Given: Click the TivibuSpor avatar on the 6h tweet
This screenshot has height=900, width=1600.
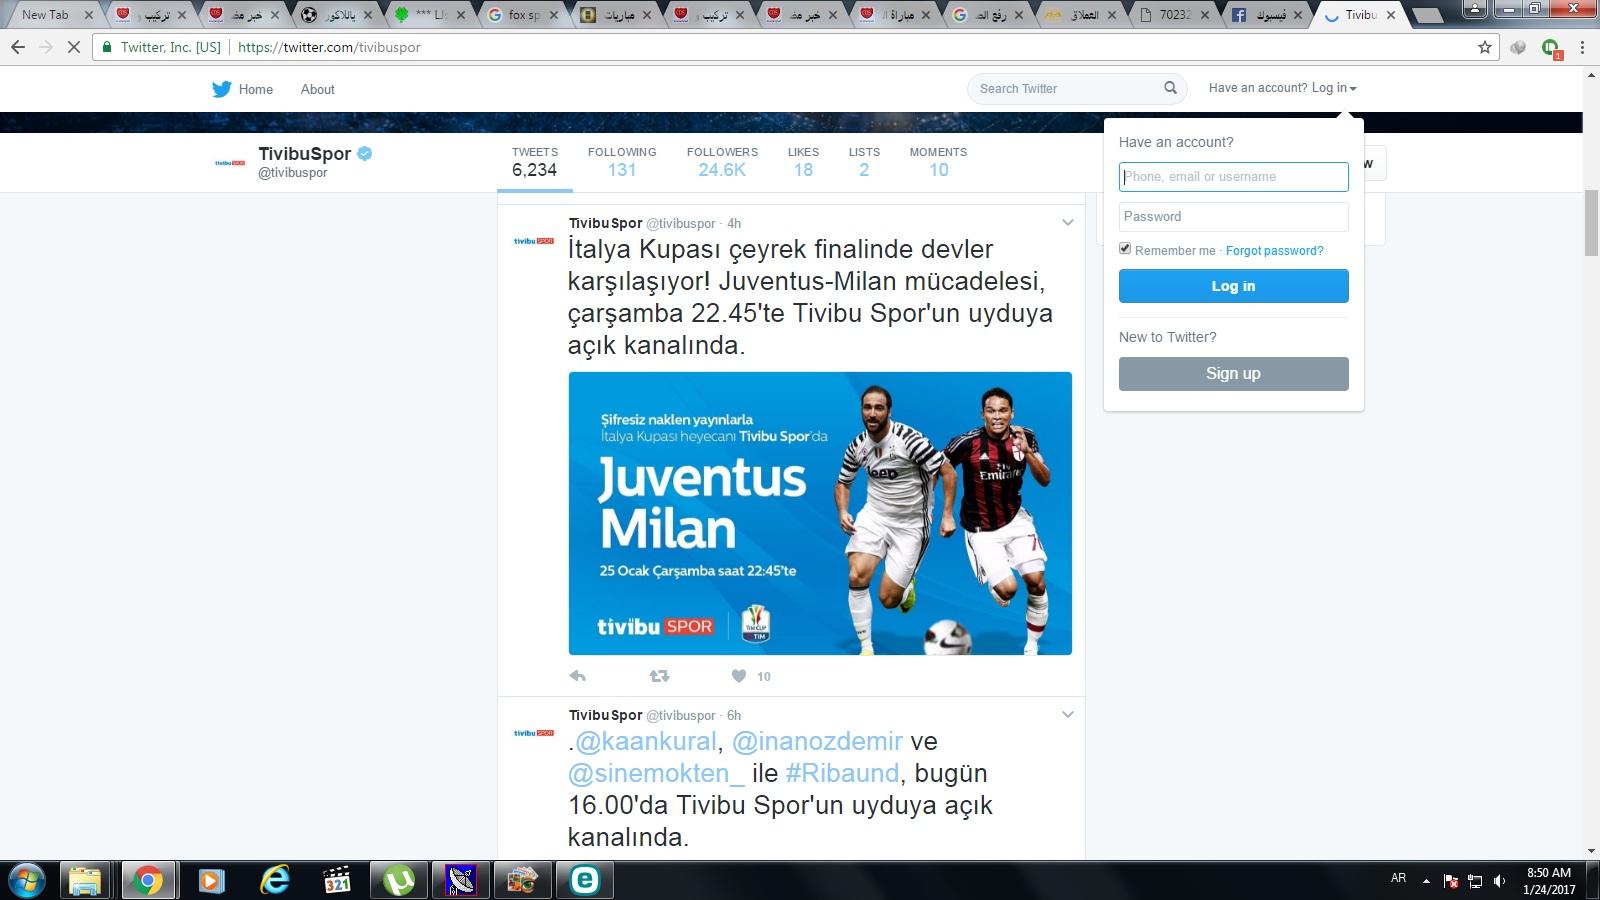Looking at the screenshot, I should point(533,733).
